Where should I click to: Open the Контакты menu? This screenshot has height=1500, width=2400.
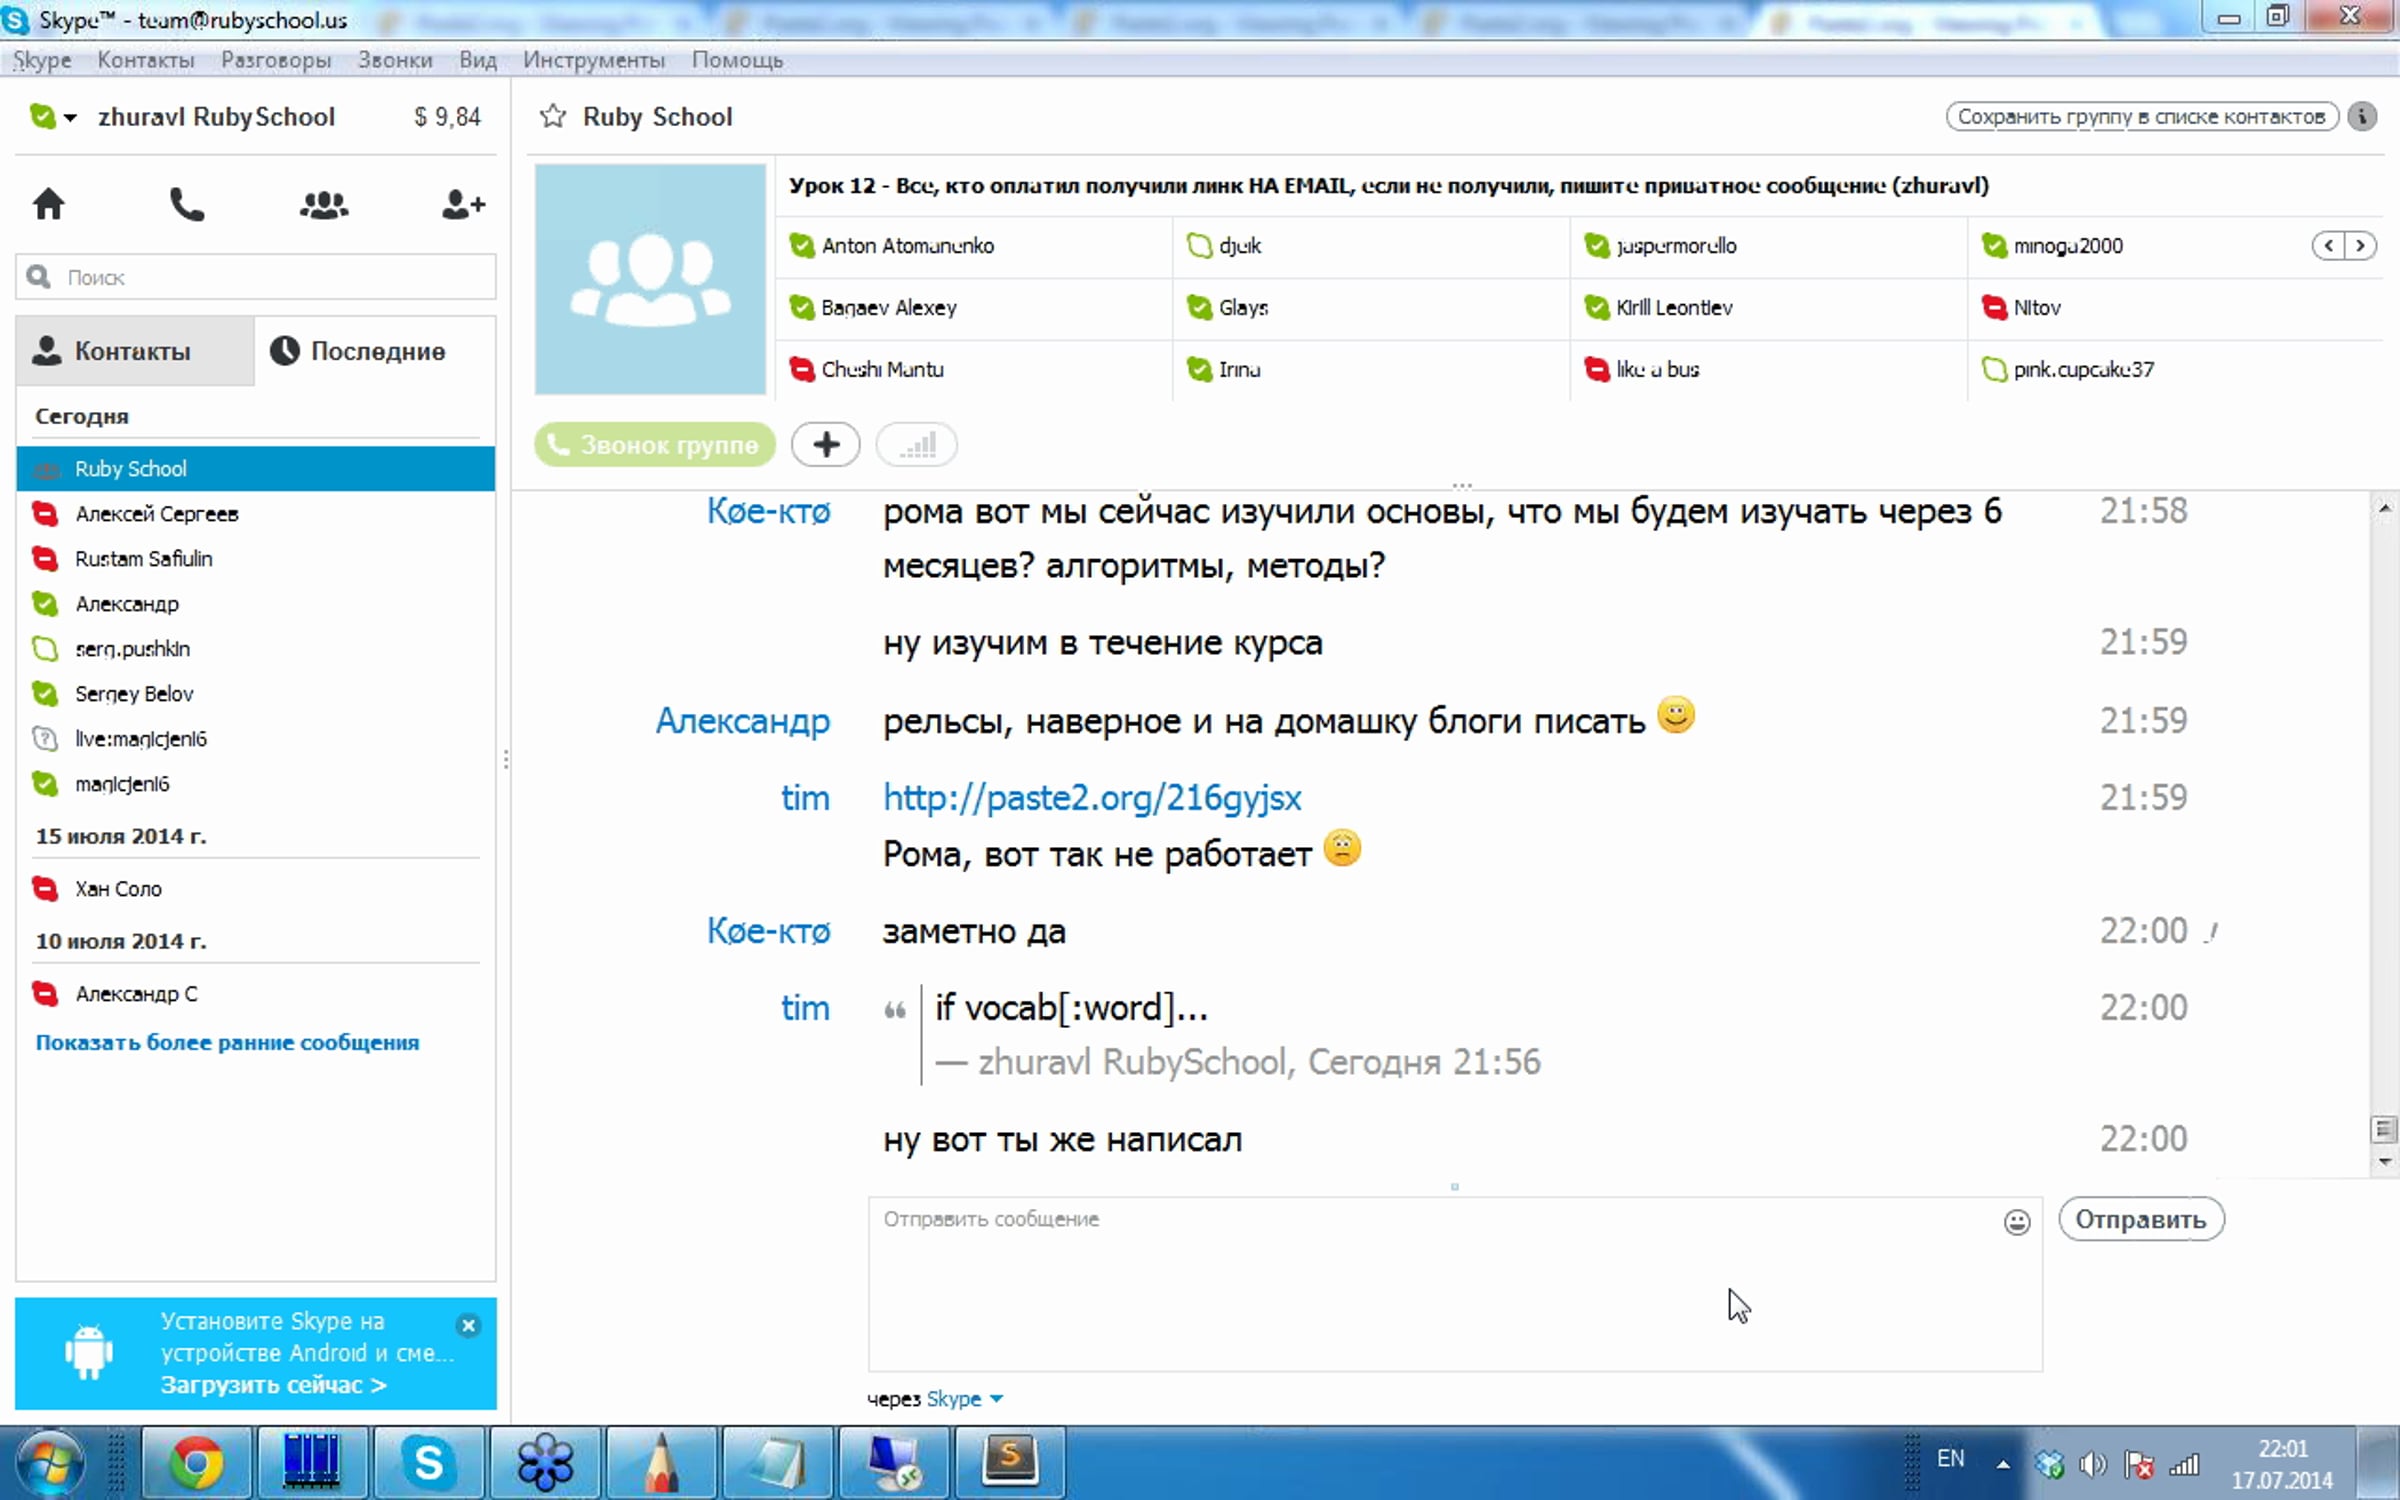pos(146,60)
